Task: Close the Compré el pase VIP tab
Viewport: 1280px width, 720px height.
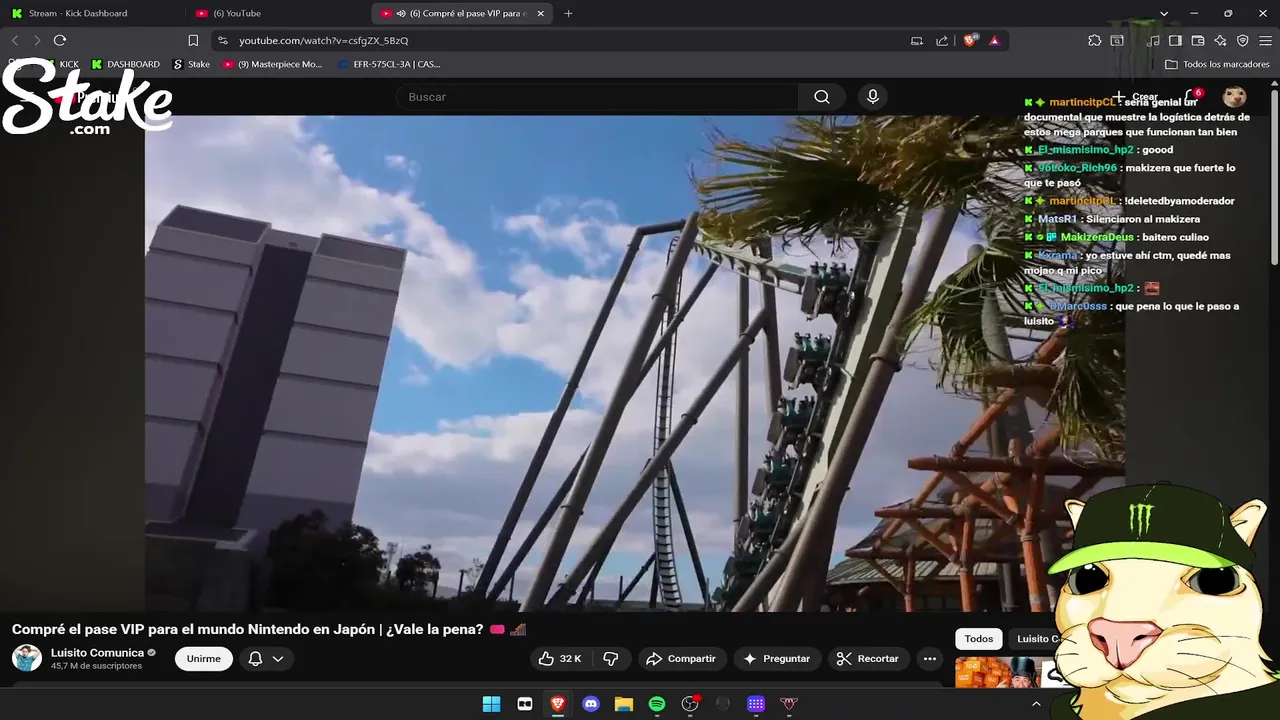Action: click(x=541, y=13)
